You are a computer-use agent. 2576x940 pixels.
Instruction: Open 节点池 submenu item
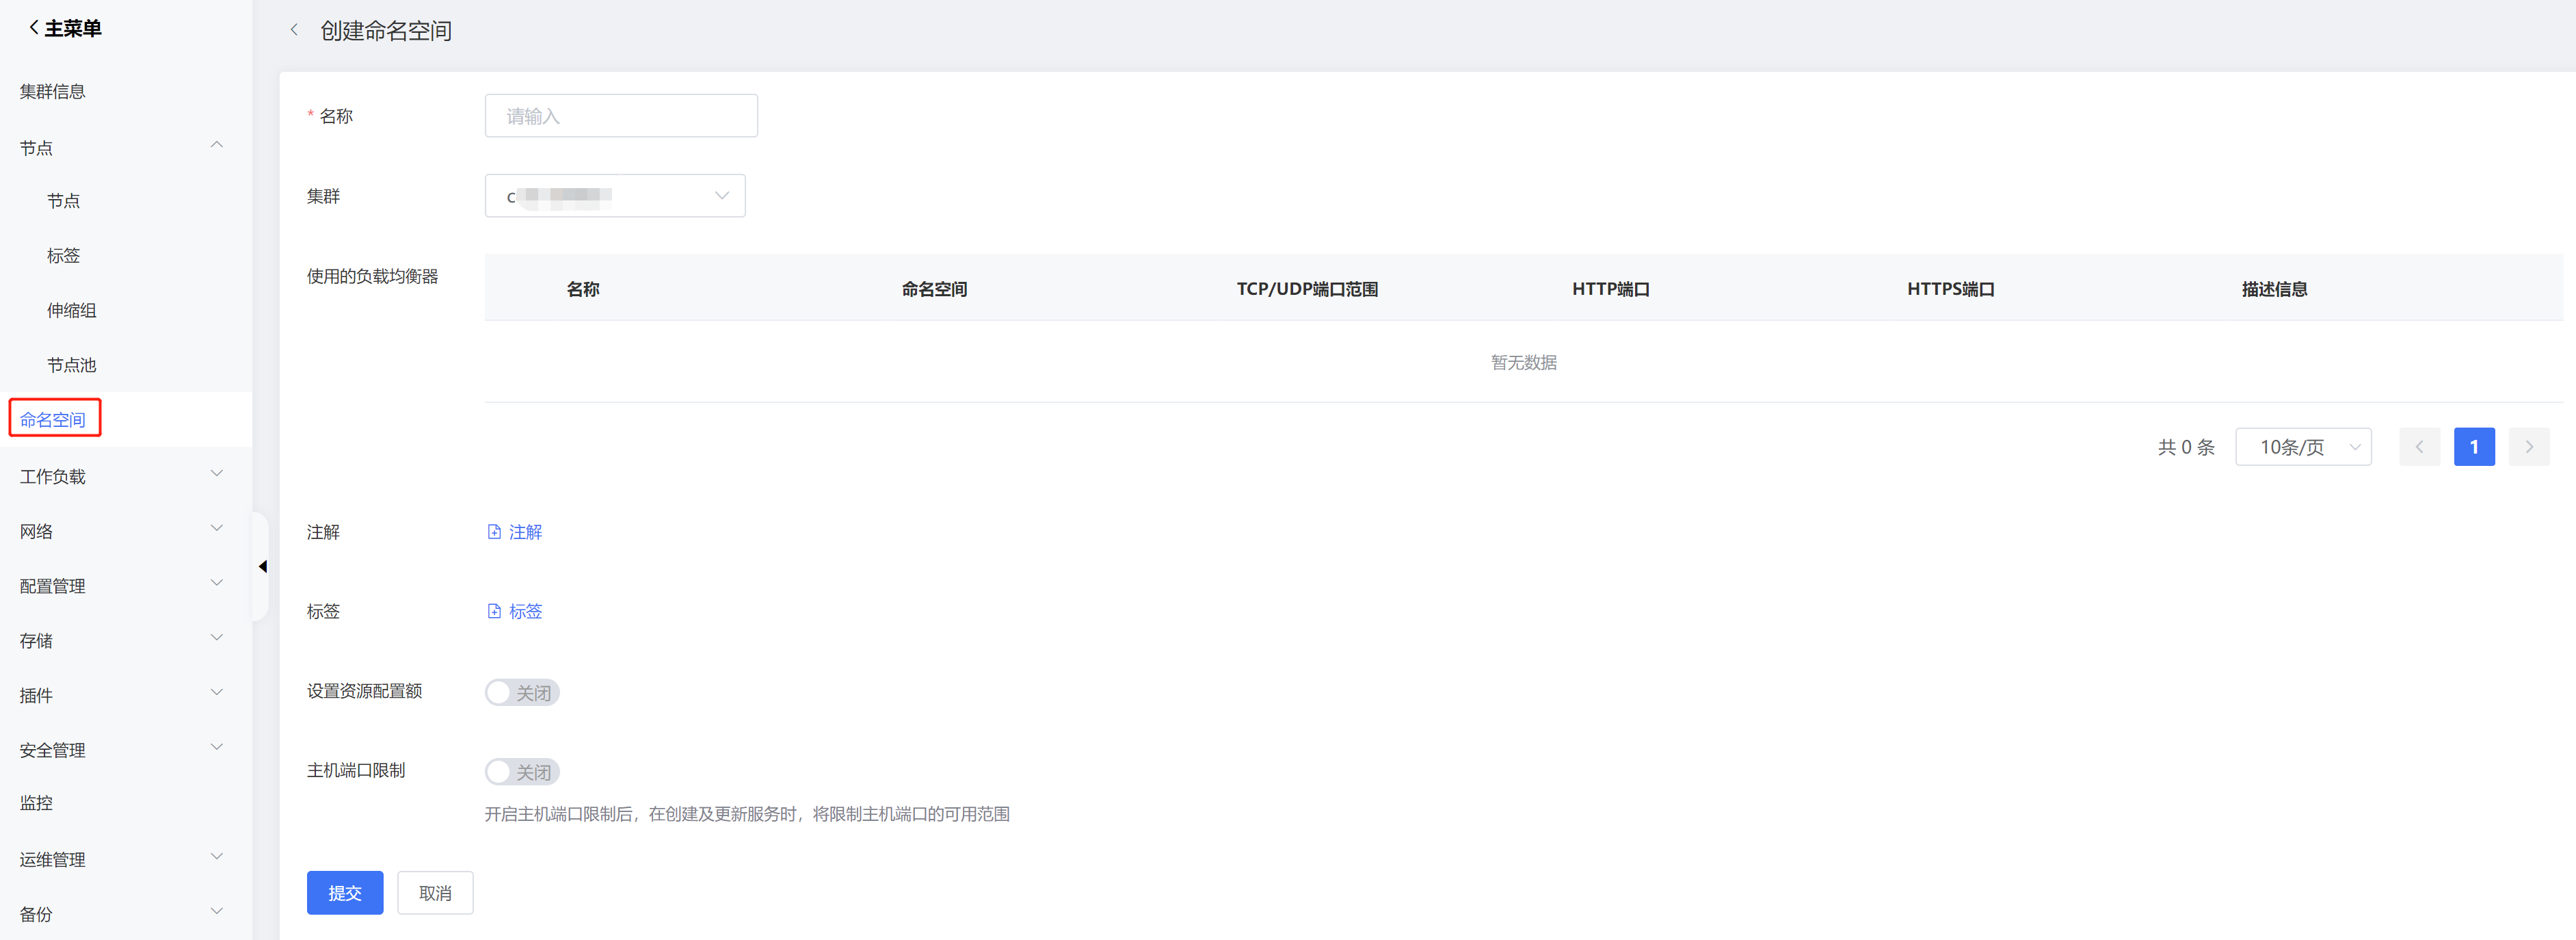click(72, 365)
